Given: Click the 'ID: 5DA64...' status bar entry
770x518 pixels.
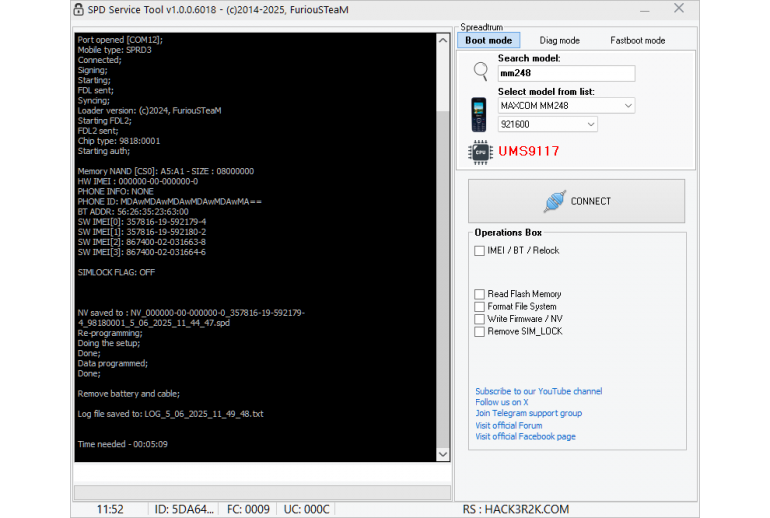Looking at the screenshot, I should pos(184,510).
